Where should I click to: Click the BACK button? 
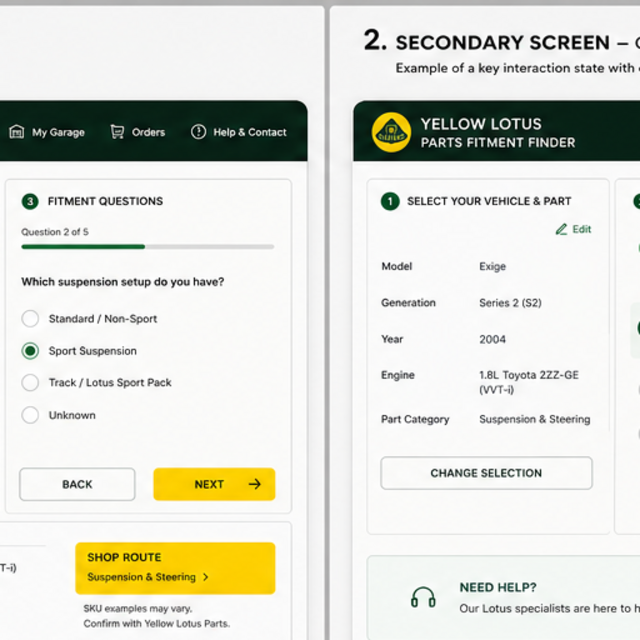point(77,484)
